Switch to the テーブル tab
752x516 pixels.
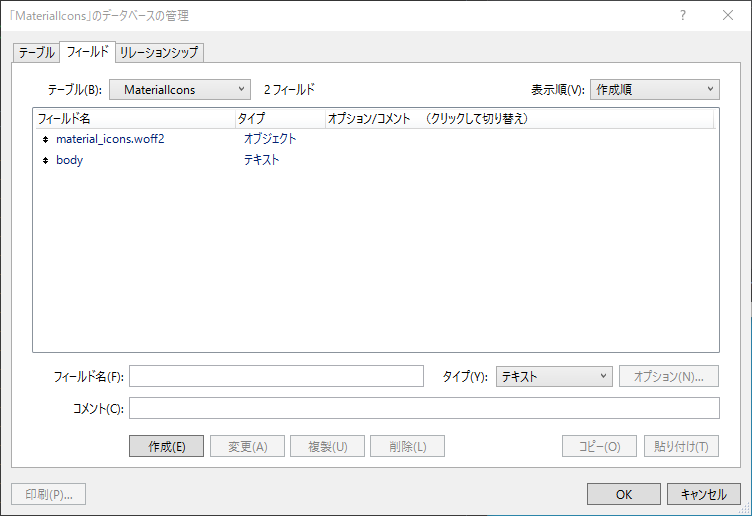36,52
